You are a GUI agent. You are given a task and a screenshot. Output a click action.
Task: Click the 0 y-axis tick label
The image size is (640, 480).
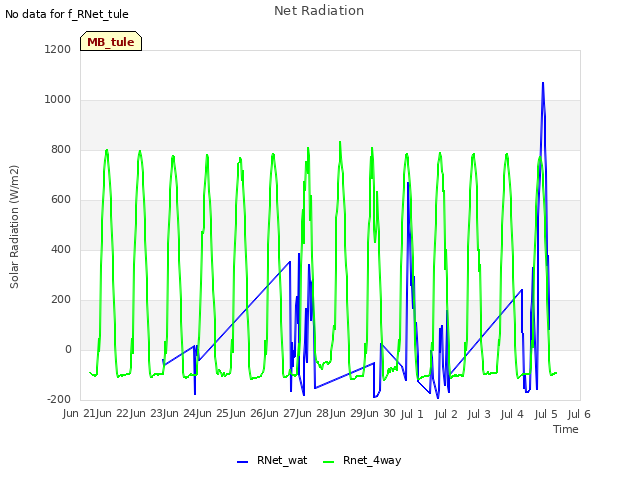[68, 349]
